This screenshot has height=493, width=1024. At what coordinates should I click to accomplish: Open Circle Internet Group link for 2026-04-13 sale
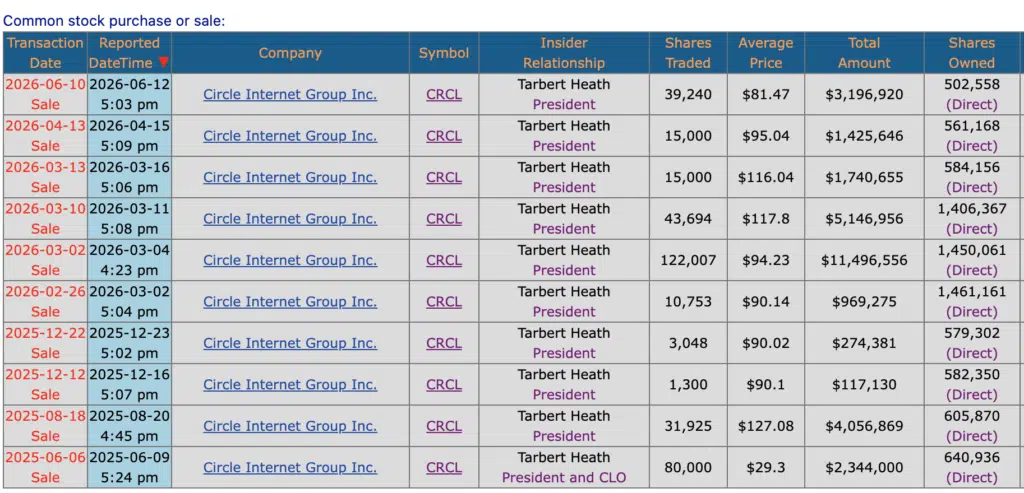pyautogui.click(x=290, y=136)
